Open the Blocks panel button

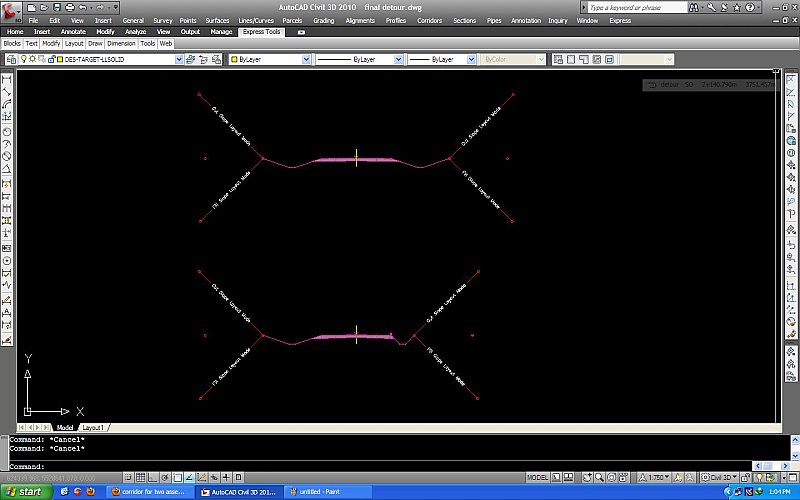(12, 43)
